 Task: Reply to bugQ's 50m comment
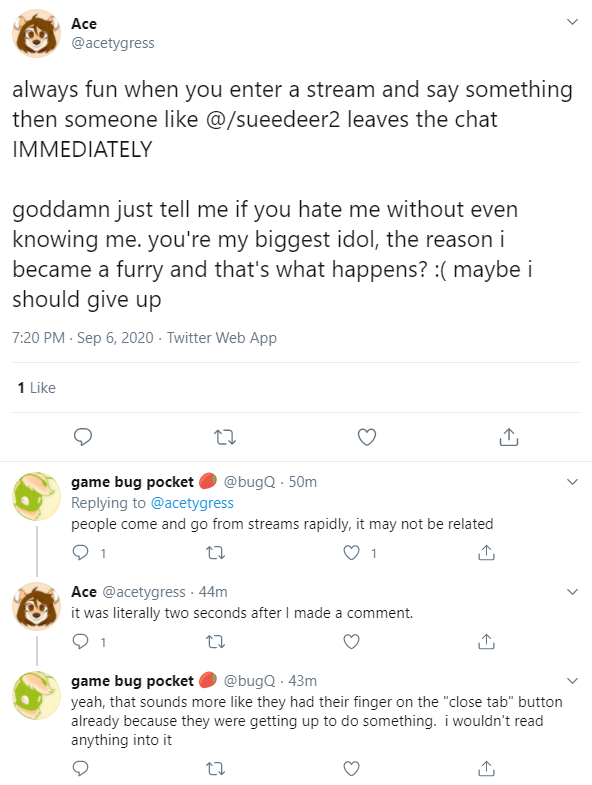tap(81, 553)
